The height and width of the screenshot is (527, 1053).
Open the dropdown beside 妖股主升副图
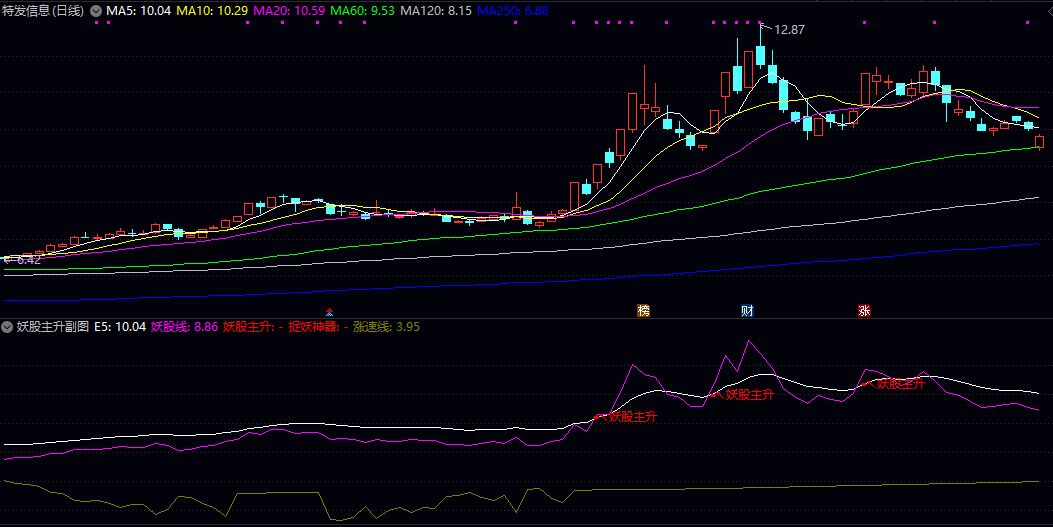7,327
